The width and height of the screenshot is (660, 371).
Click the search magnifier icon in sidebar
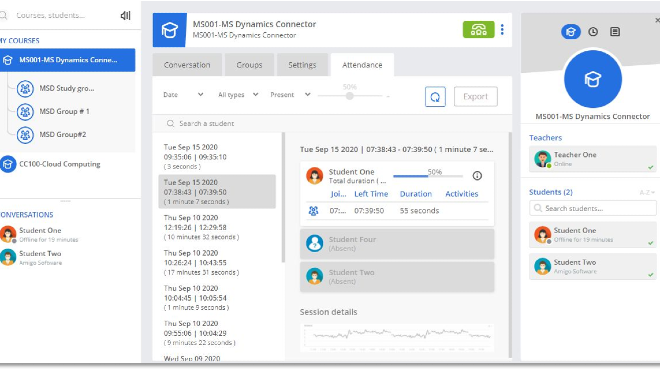(3, 16)
